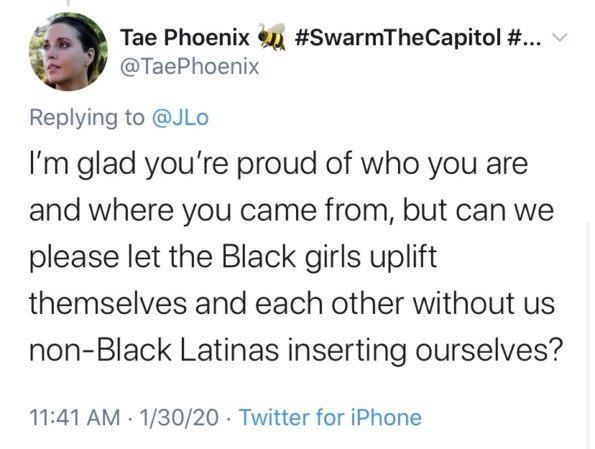The height and width of the screenshot is (449, 595).
Task: Open the tweet options chevron menu
Action: pos(559,38)
